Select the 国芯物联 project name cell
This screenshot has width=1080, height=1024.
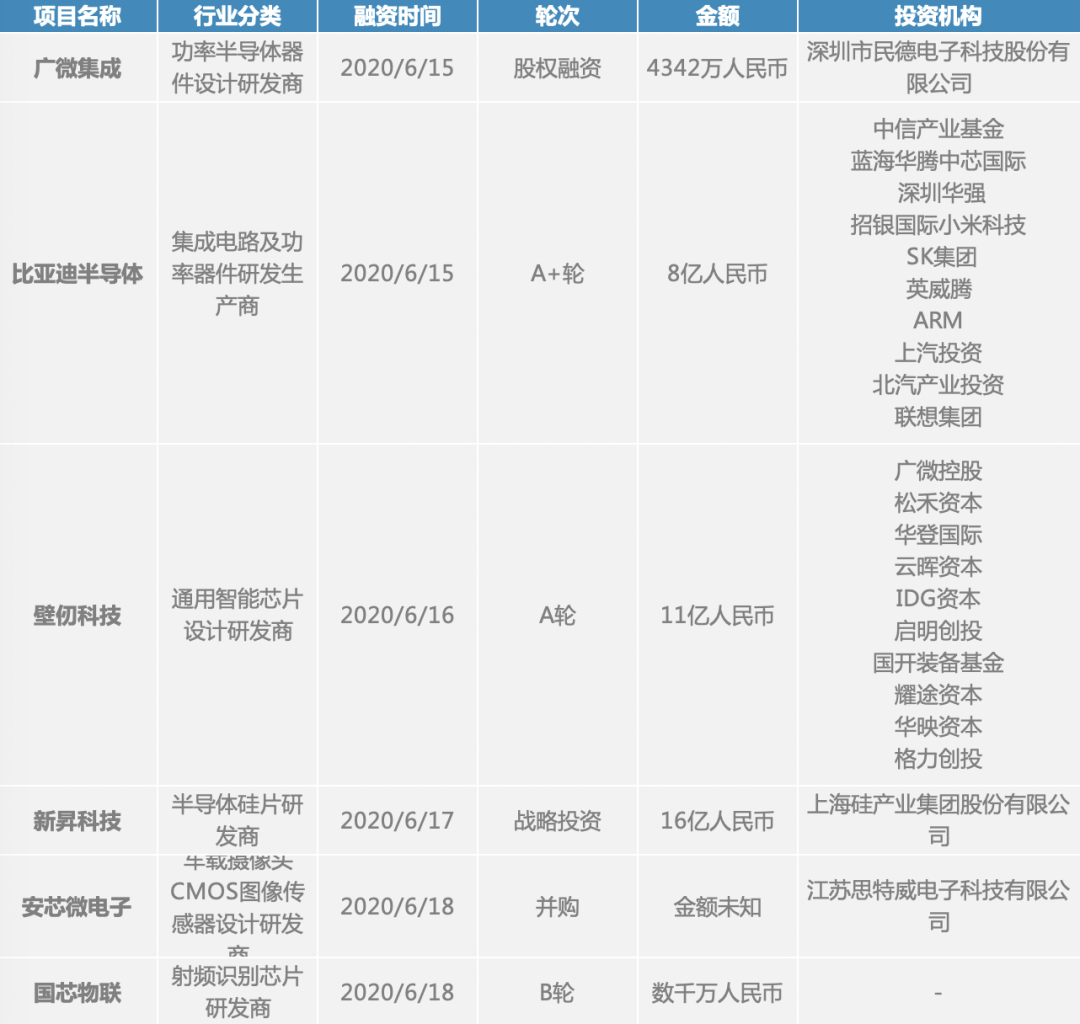click(78, 992)
